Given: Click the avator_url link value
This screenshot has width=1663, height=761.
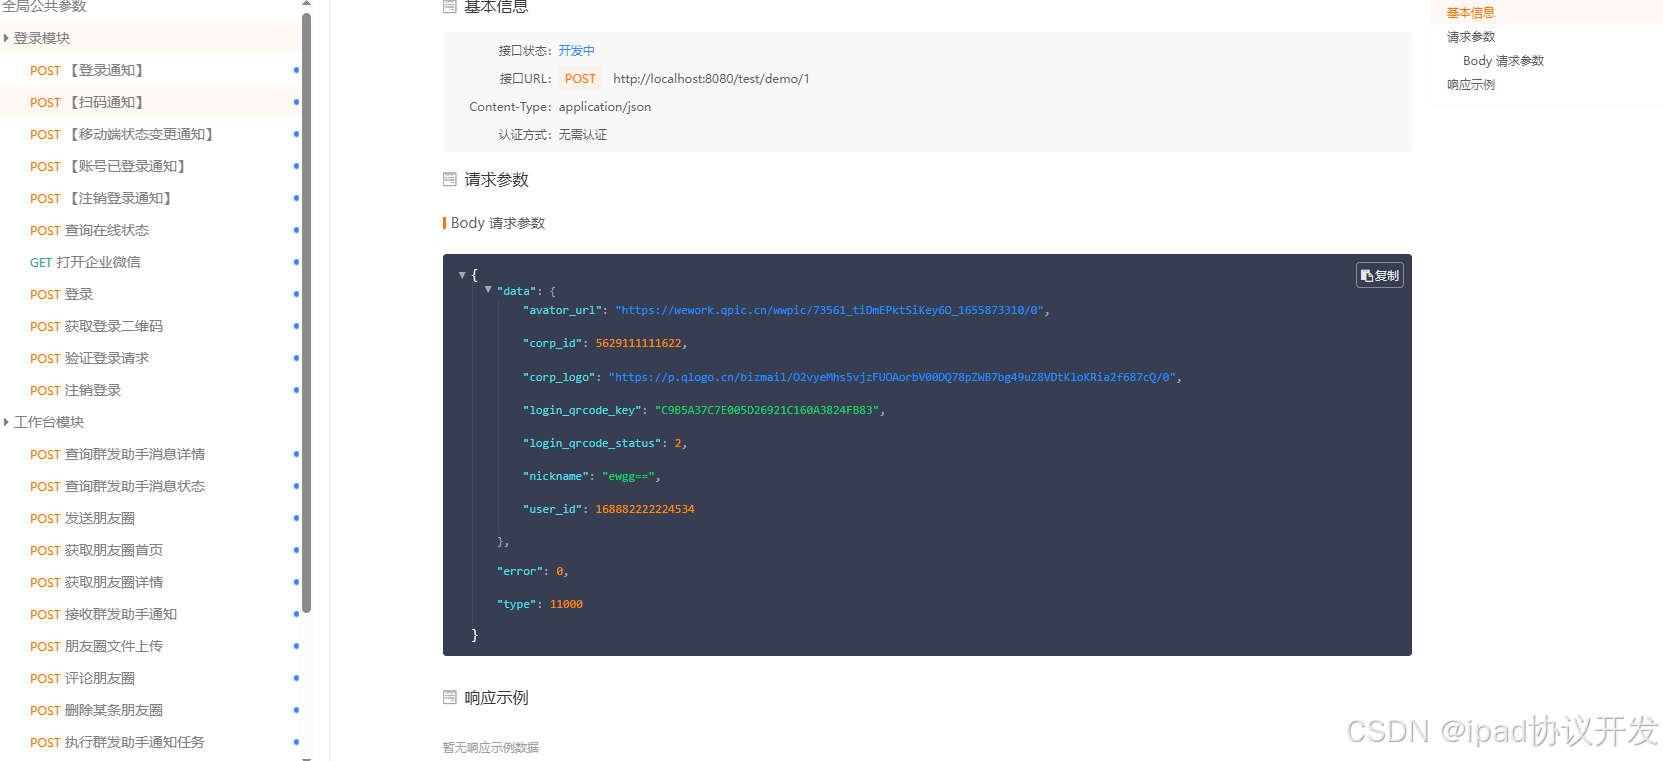Looking at the screenshot, I should pos(830,310).
